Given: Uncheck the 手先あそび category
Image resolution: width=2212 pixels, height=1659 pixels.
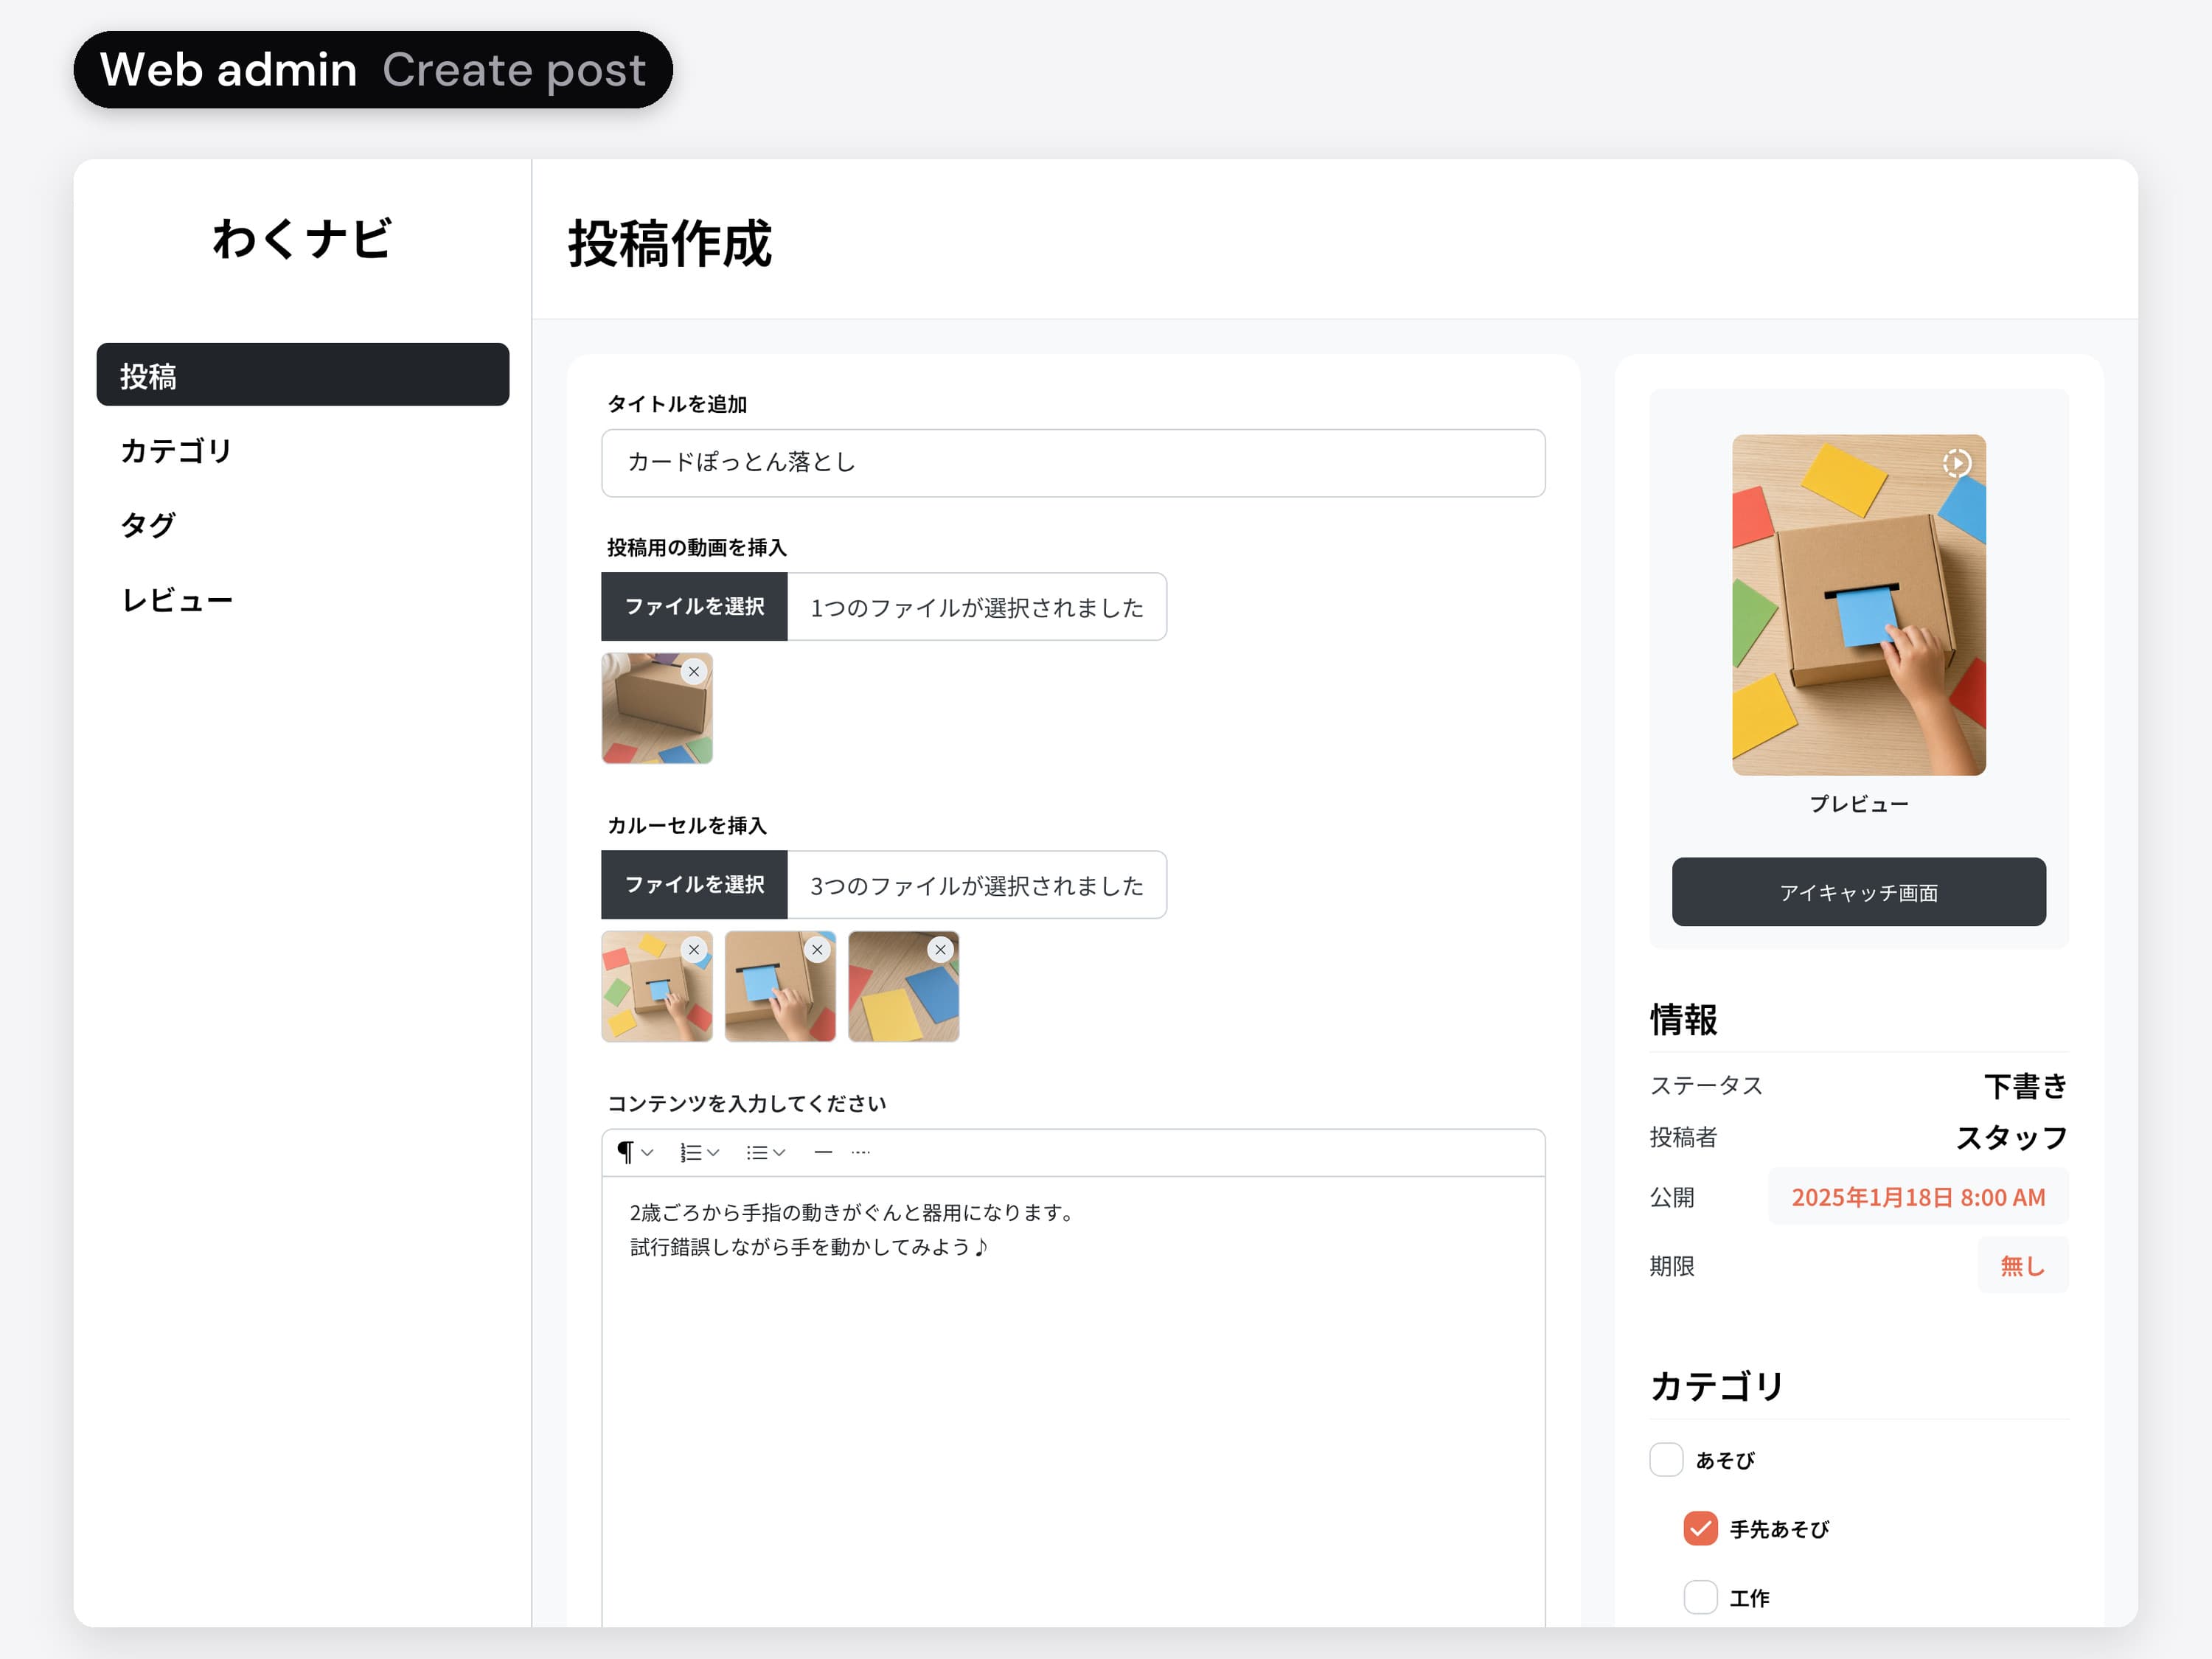Looking at the screenshot, I should [x=1700, y=1528].
